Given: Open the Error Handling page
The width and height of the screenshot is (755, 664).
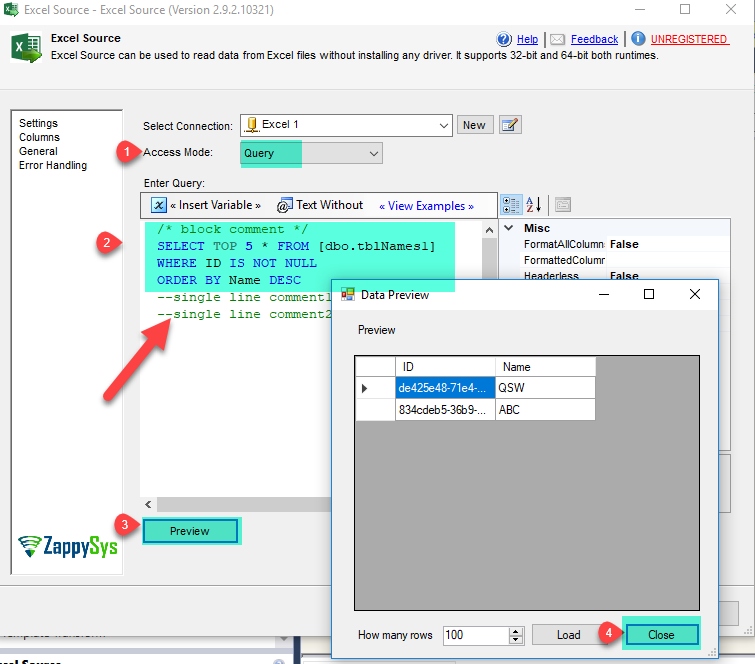Looking at the screenshot, I should (x=53, y=166).
